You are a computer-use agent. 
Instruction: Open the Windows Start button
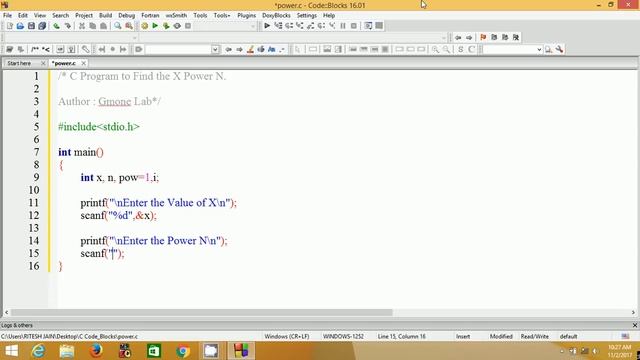pos(11,351)
